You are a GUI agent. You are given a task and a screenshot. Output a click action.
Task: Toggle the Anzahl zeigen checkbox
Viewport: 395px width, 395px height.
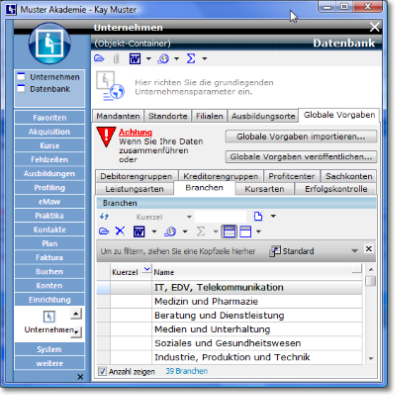click(103, 371)
